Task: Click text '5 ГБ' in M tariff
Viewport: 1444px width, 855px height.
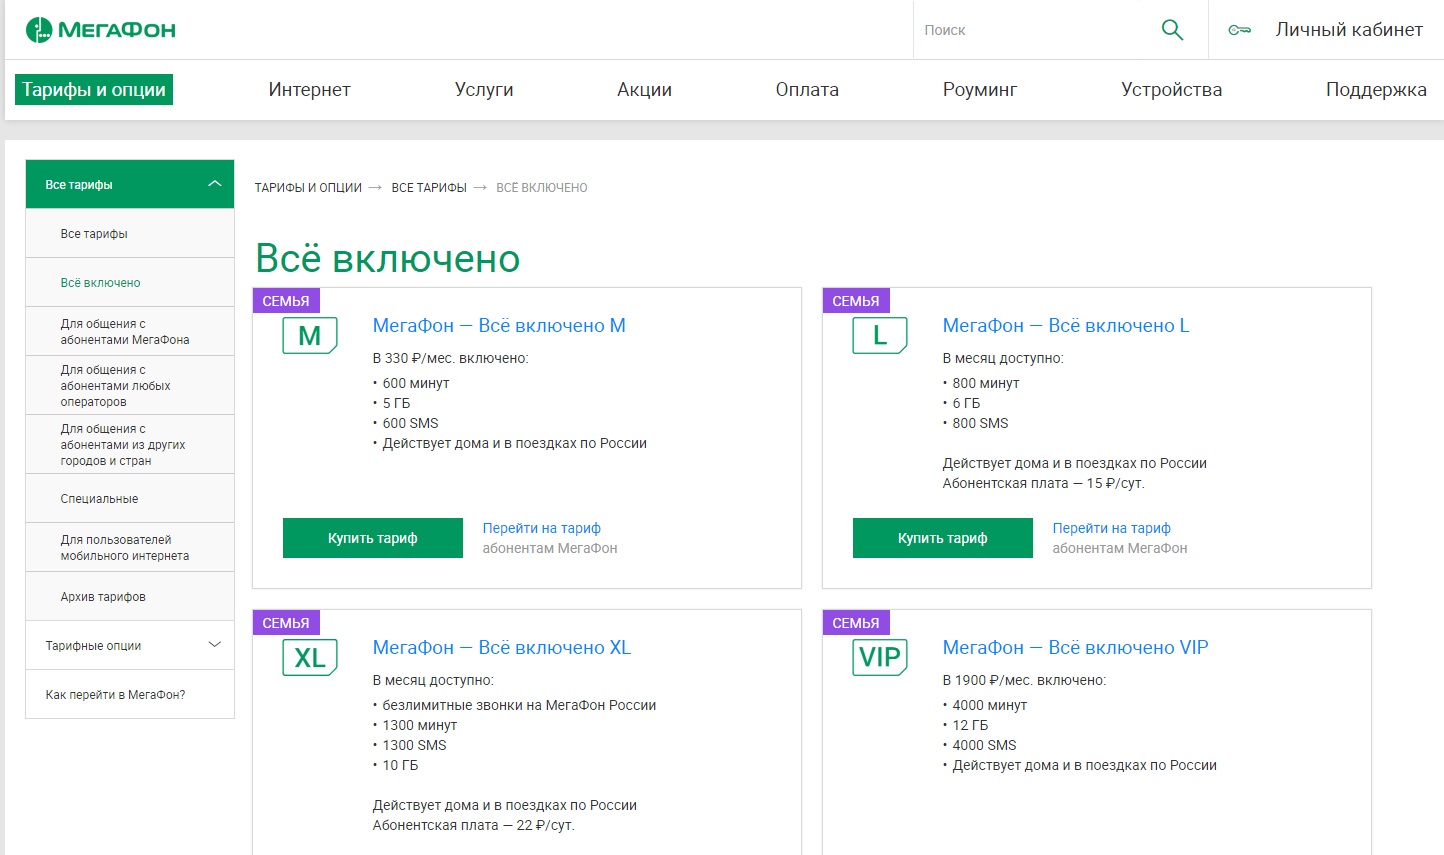Action: [396, 403]
